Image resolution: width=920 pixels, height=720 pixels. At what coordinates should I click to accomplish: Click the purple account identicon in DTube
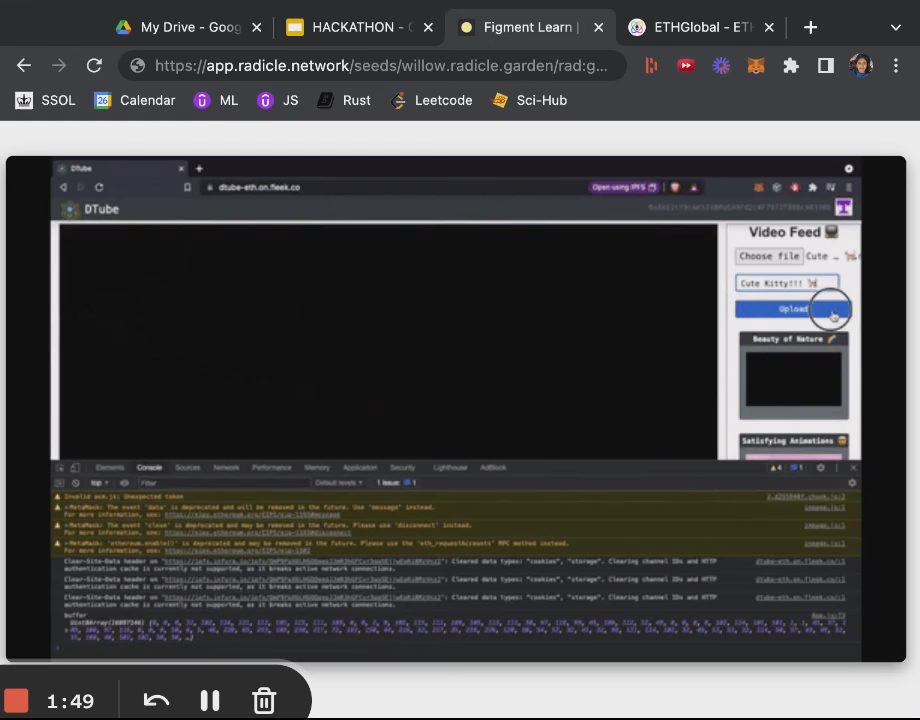843,207
